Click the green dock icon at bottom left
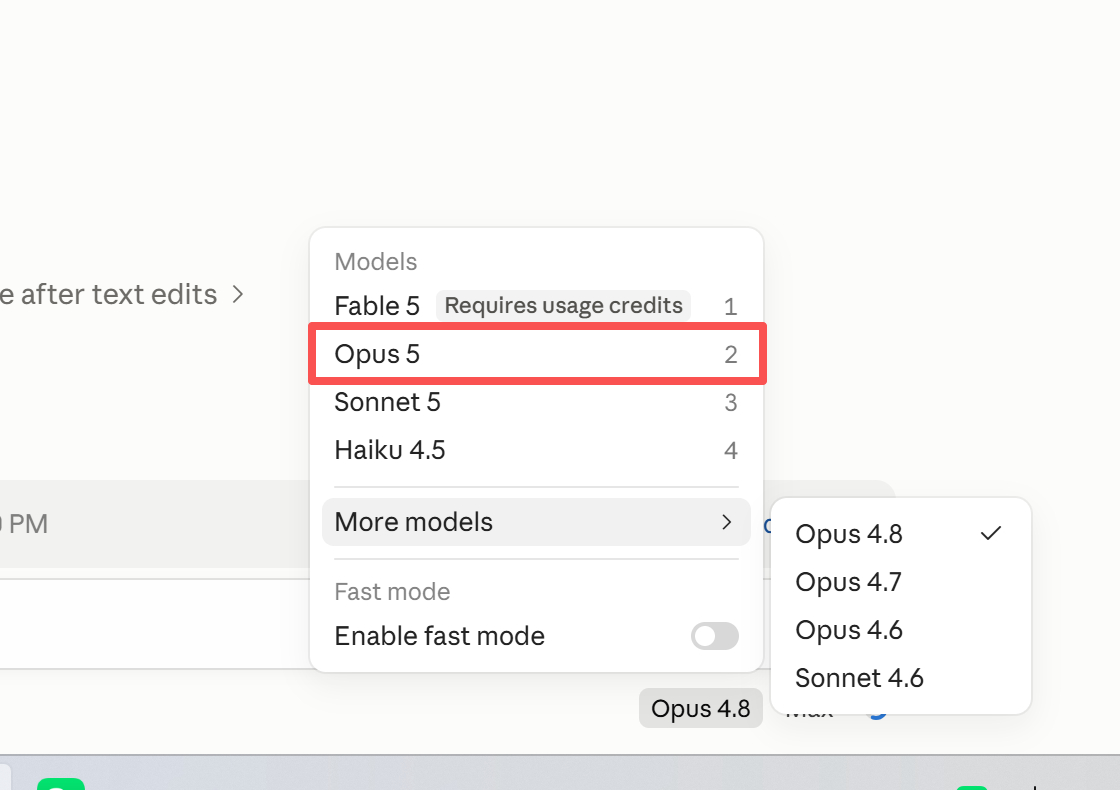Screen dimensions: 1120x790 (x=61, y=784)
